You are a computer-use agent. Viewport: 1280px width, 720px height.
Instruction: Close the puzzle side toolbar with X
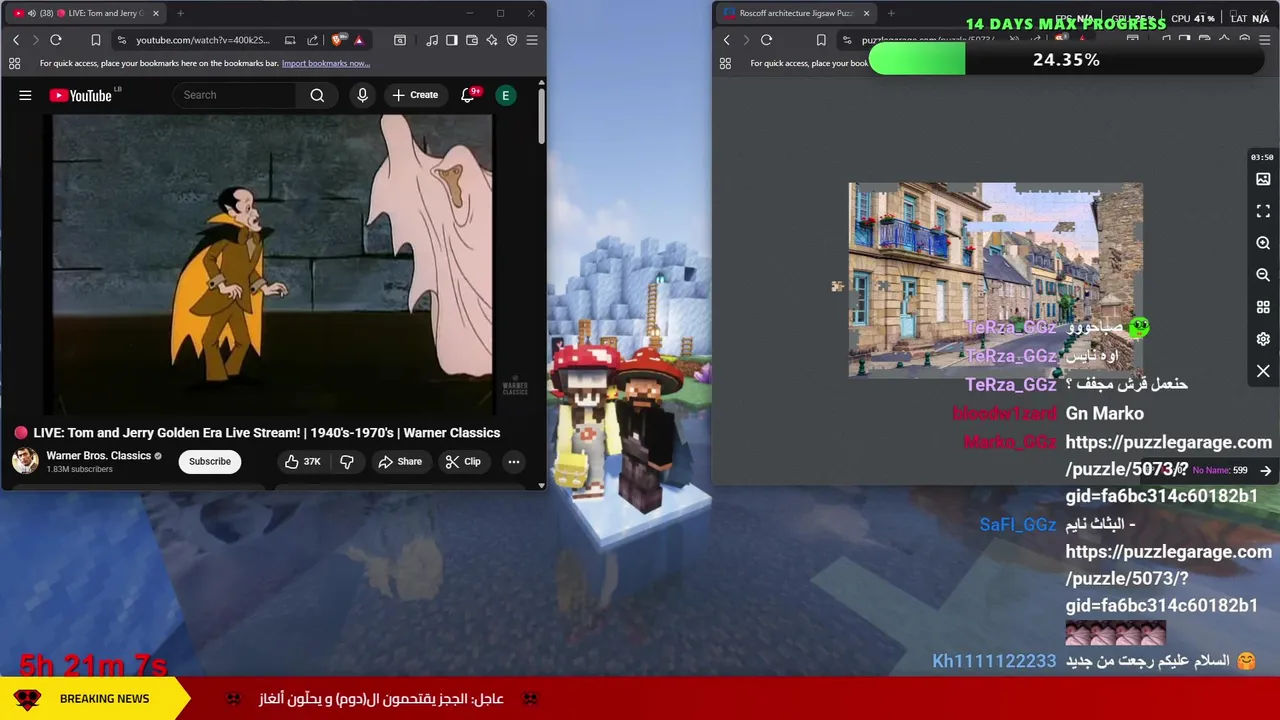(1263, 371)
